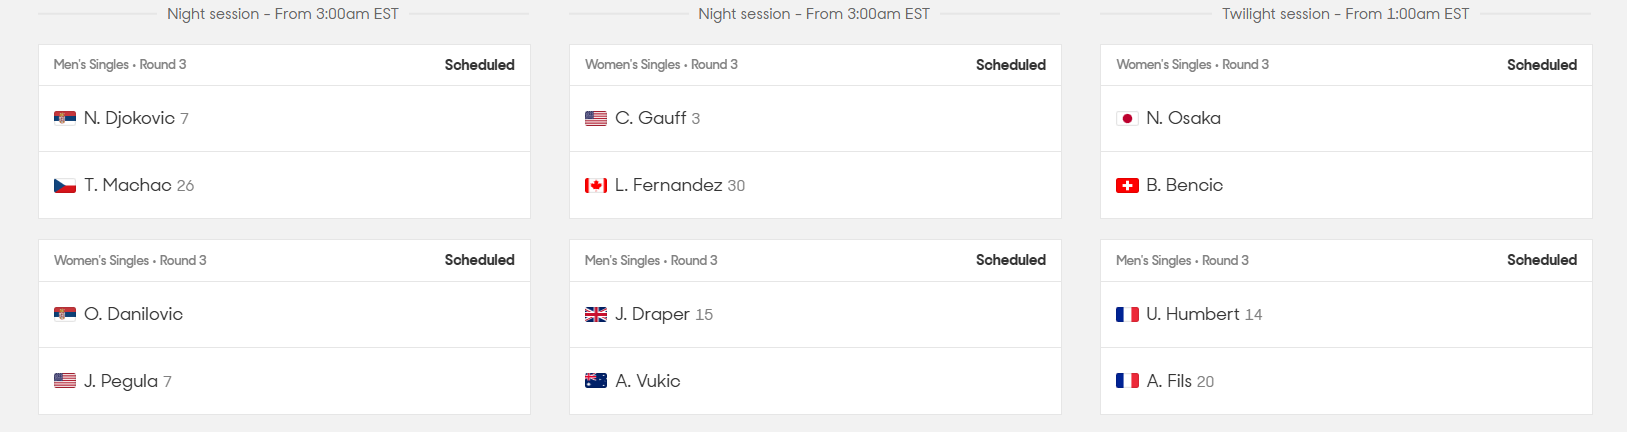This screenshot has height=432, width=1627.
Task: Click the British flag beside J. Draper
Action: point(596,314)
